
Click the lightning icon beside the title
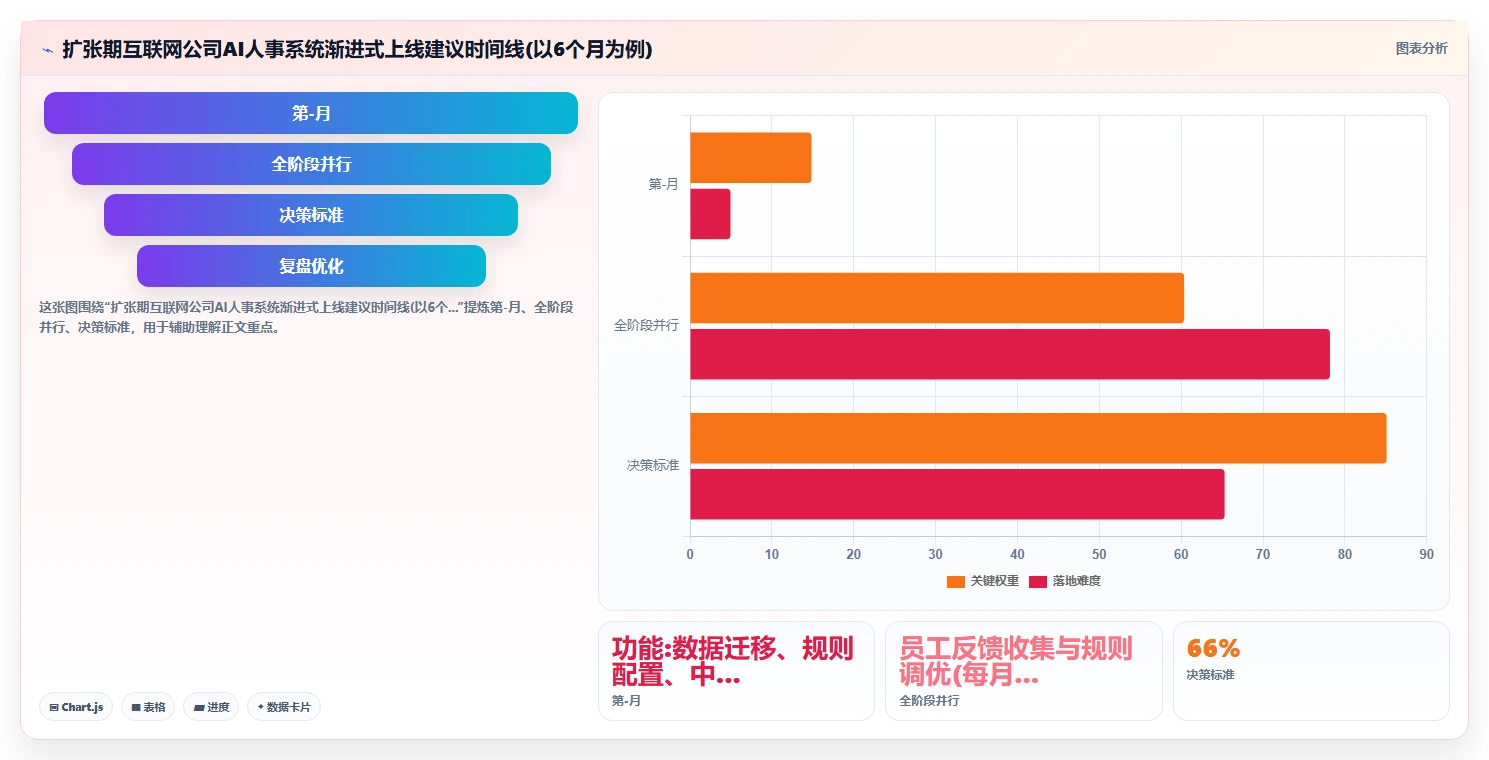pos(48,50)
